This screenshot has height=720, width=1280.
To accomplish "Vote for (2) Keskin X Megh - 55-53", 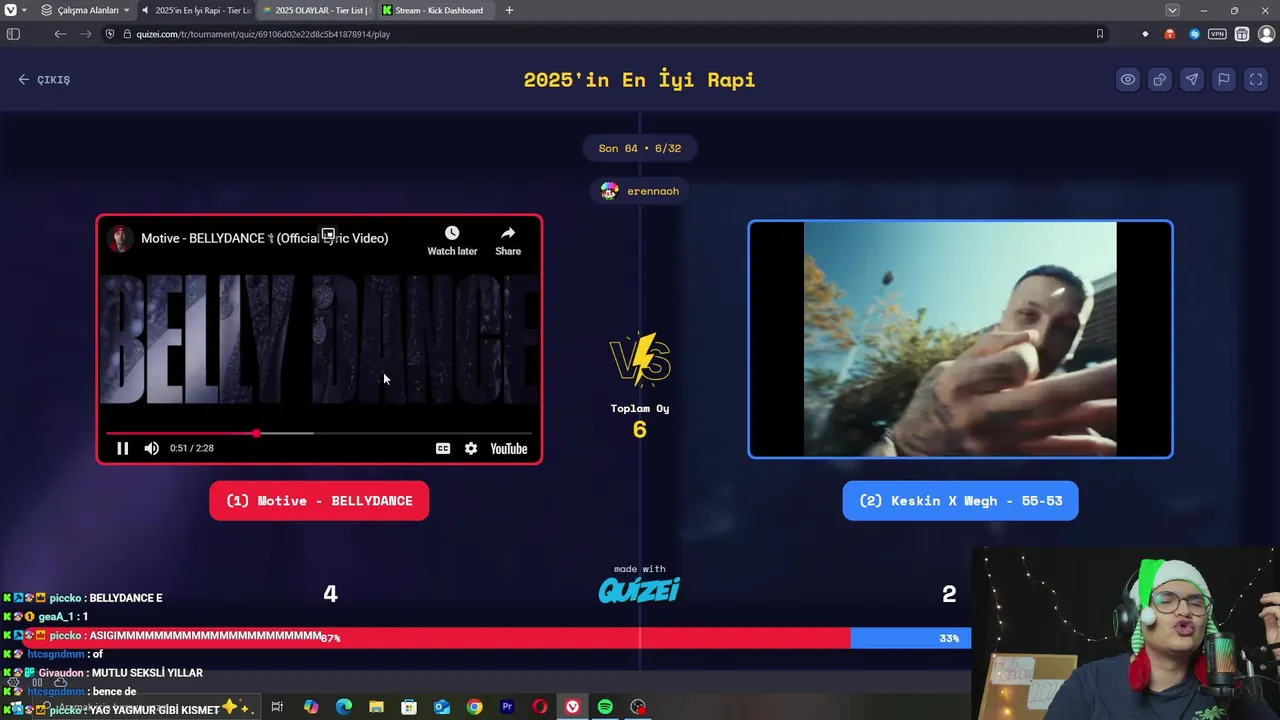I will 960,500.
